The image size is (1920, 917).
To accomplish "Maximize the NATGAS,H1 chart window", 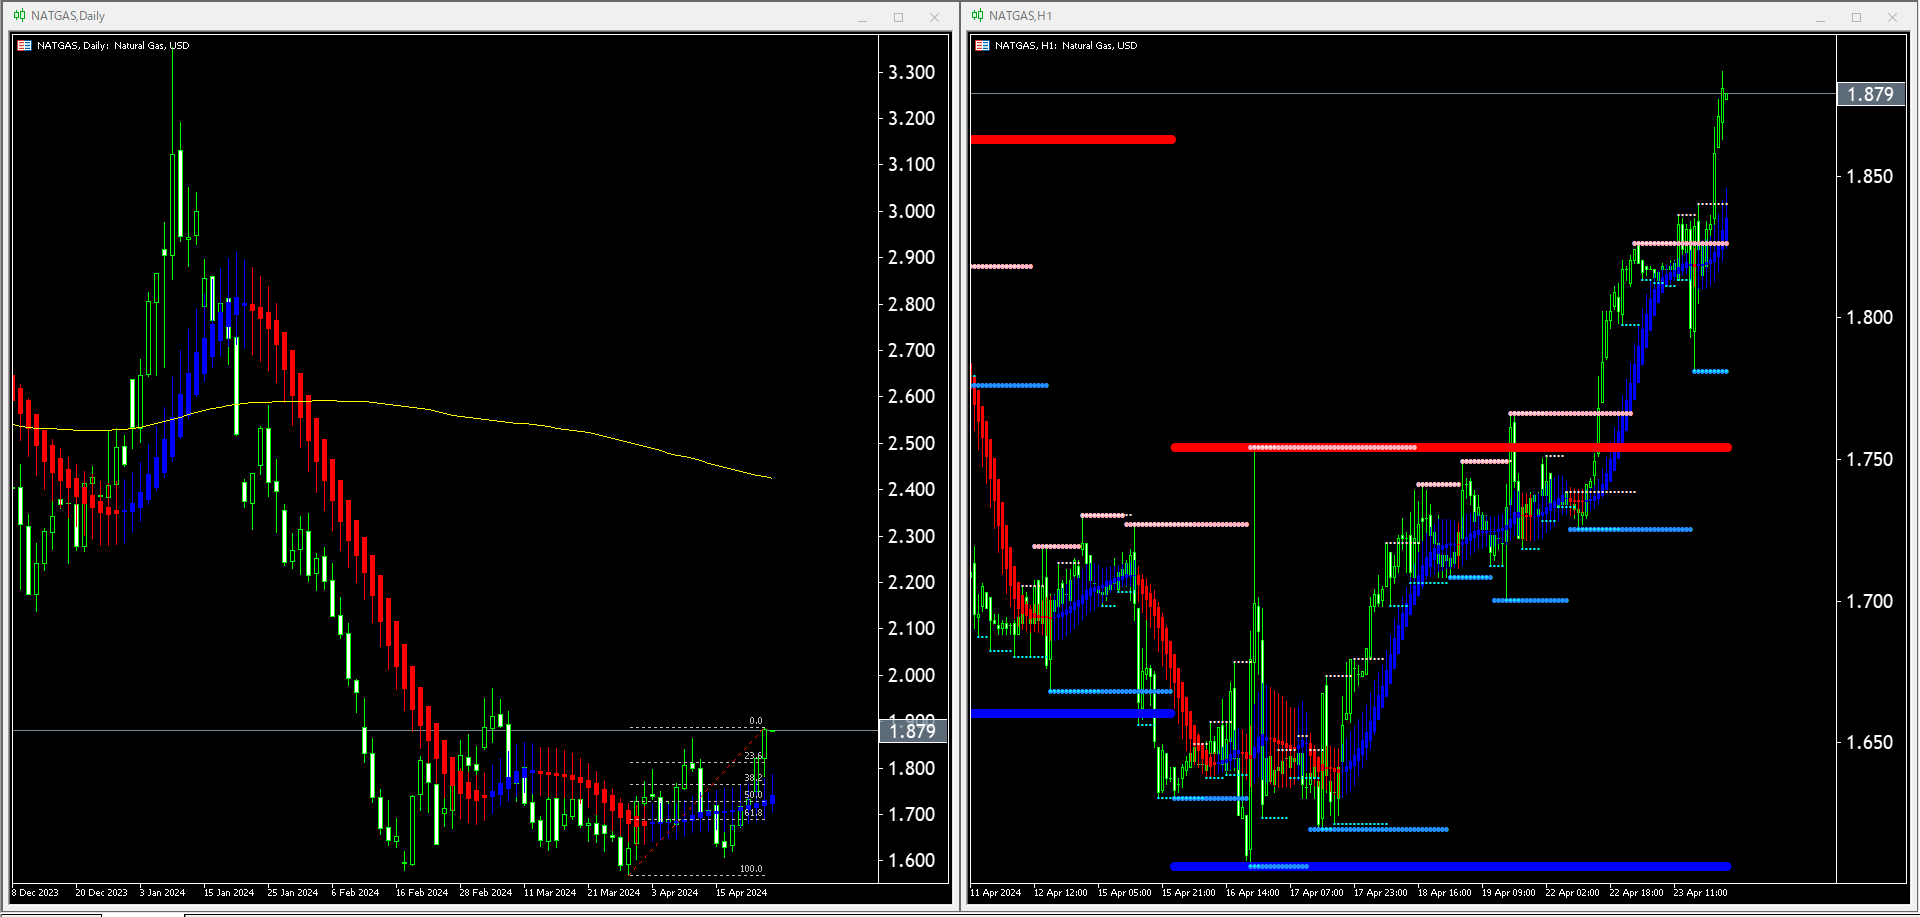I will click(1856, 17).
